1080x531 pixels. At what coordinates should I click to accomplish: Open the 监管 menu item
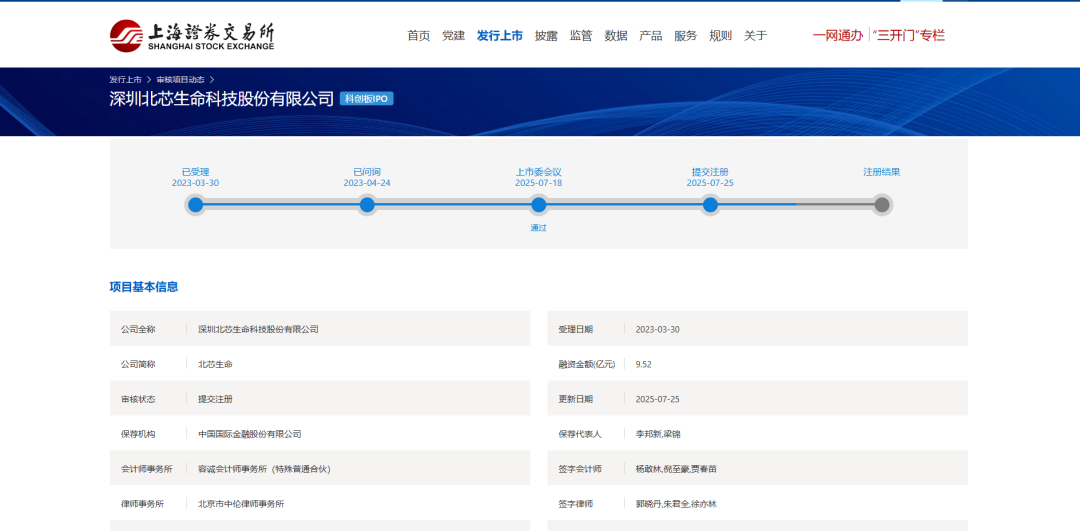pyautogui.click(x=581, y=36)
